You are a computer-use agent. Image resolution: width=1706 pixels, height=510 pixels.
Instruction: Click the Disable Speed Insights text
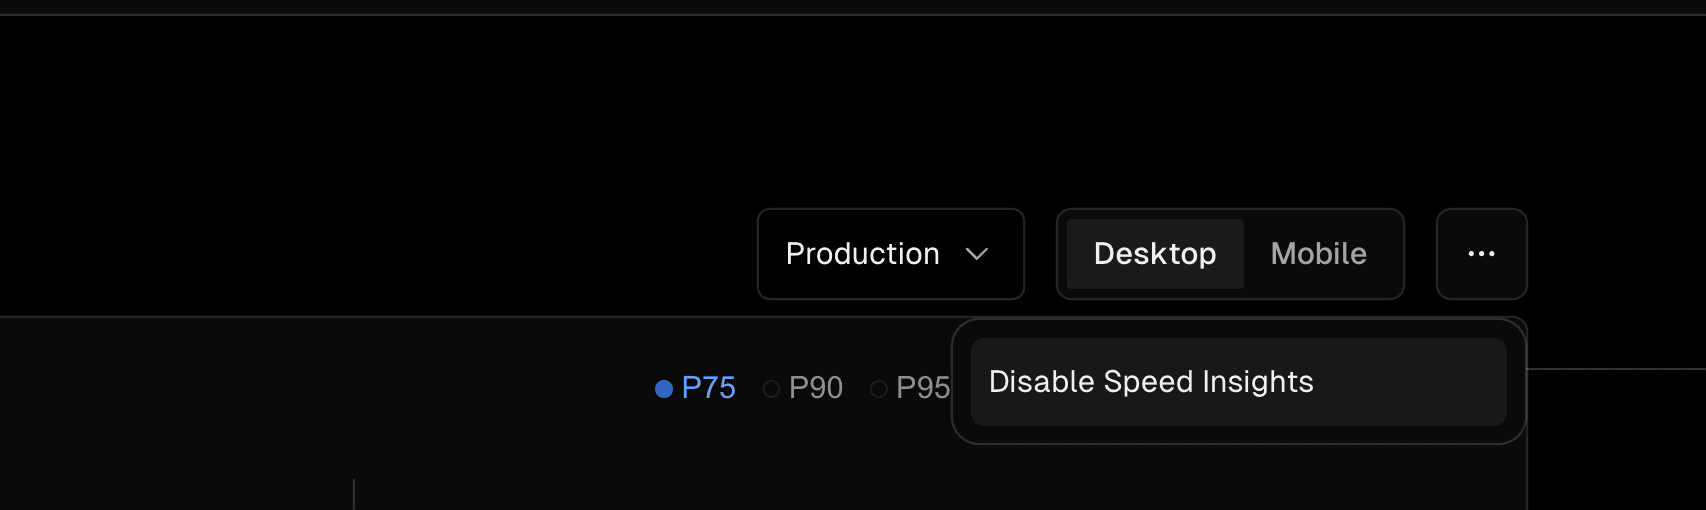[x=1150, y=382]
